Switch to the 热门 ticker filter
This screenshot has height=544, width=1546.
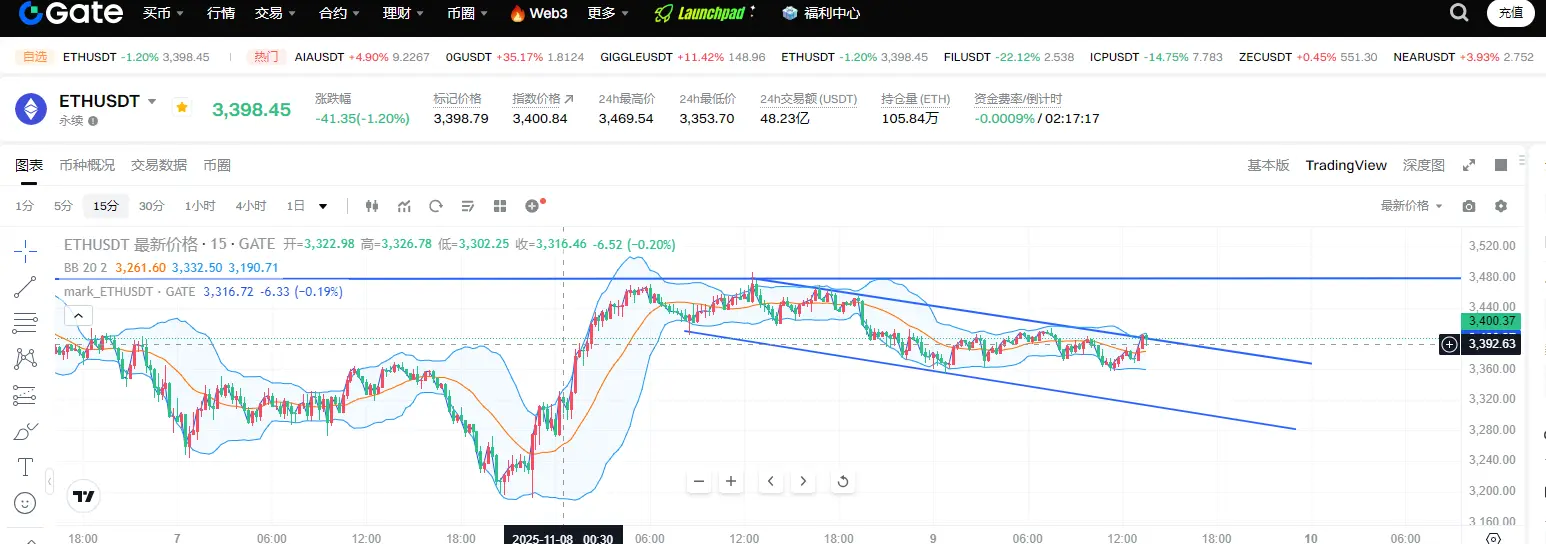[x=266, y=57]
